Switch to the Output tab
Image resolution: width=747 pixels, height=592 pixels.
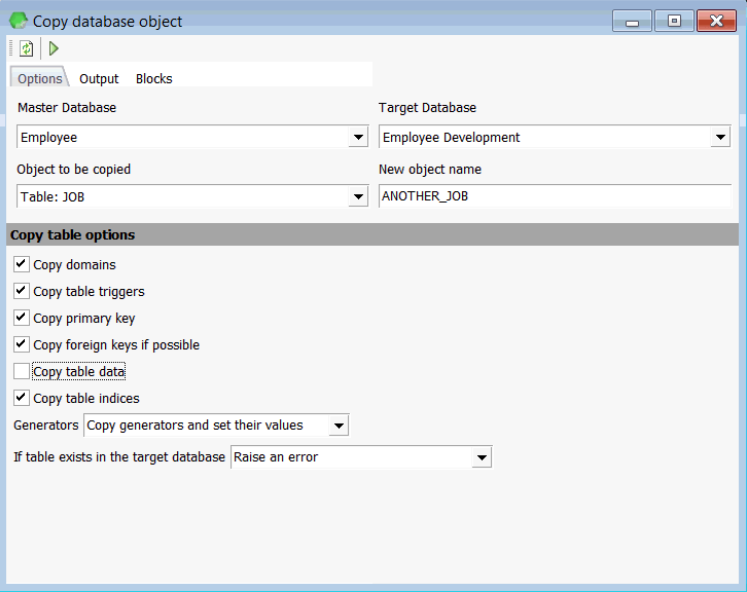click(99, 78)
